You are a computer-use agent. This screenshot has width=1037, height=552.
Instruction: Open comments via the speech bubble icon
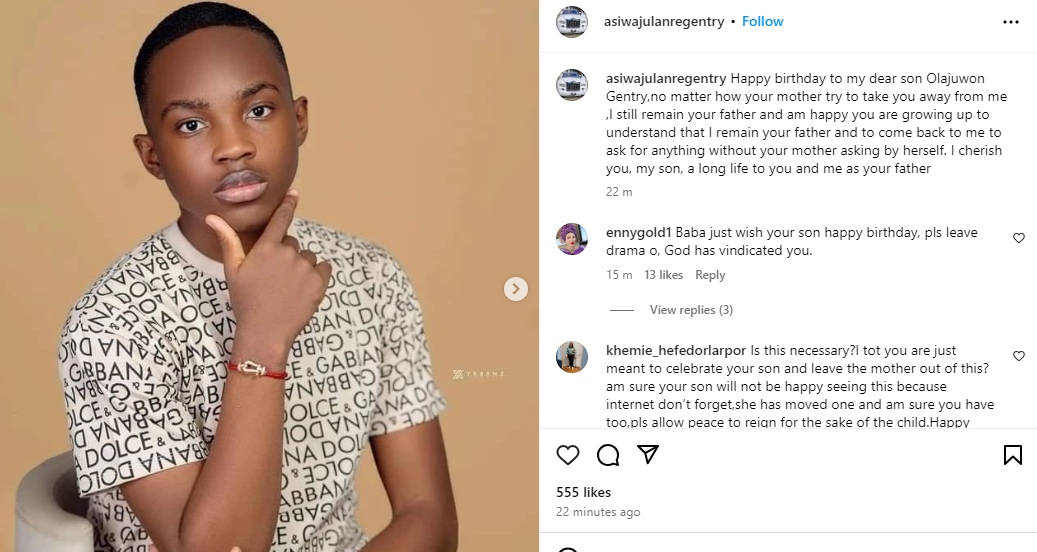608,455
